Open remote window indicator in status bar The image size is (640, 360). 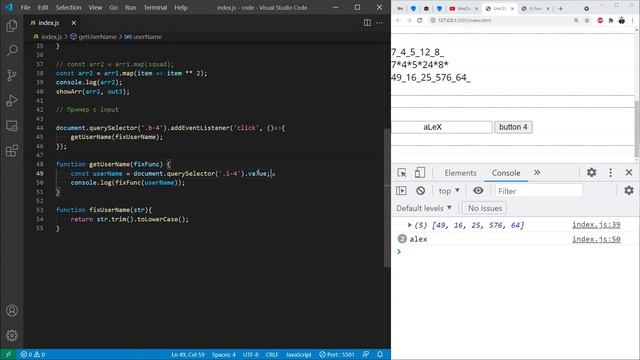pos(8,354)
